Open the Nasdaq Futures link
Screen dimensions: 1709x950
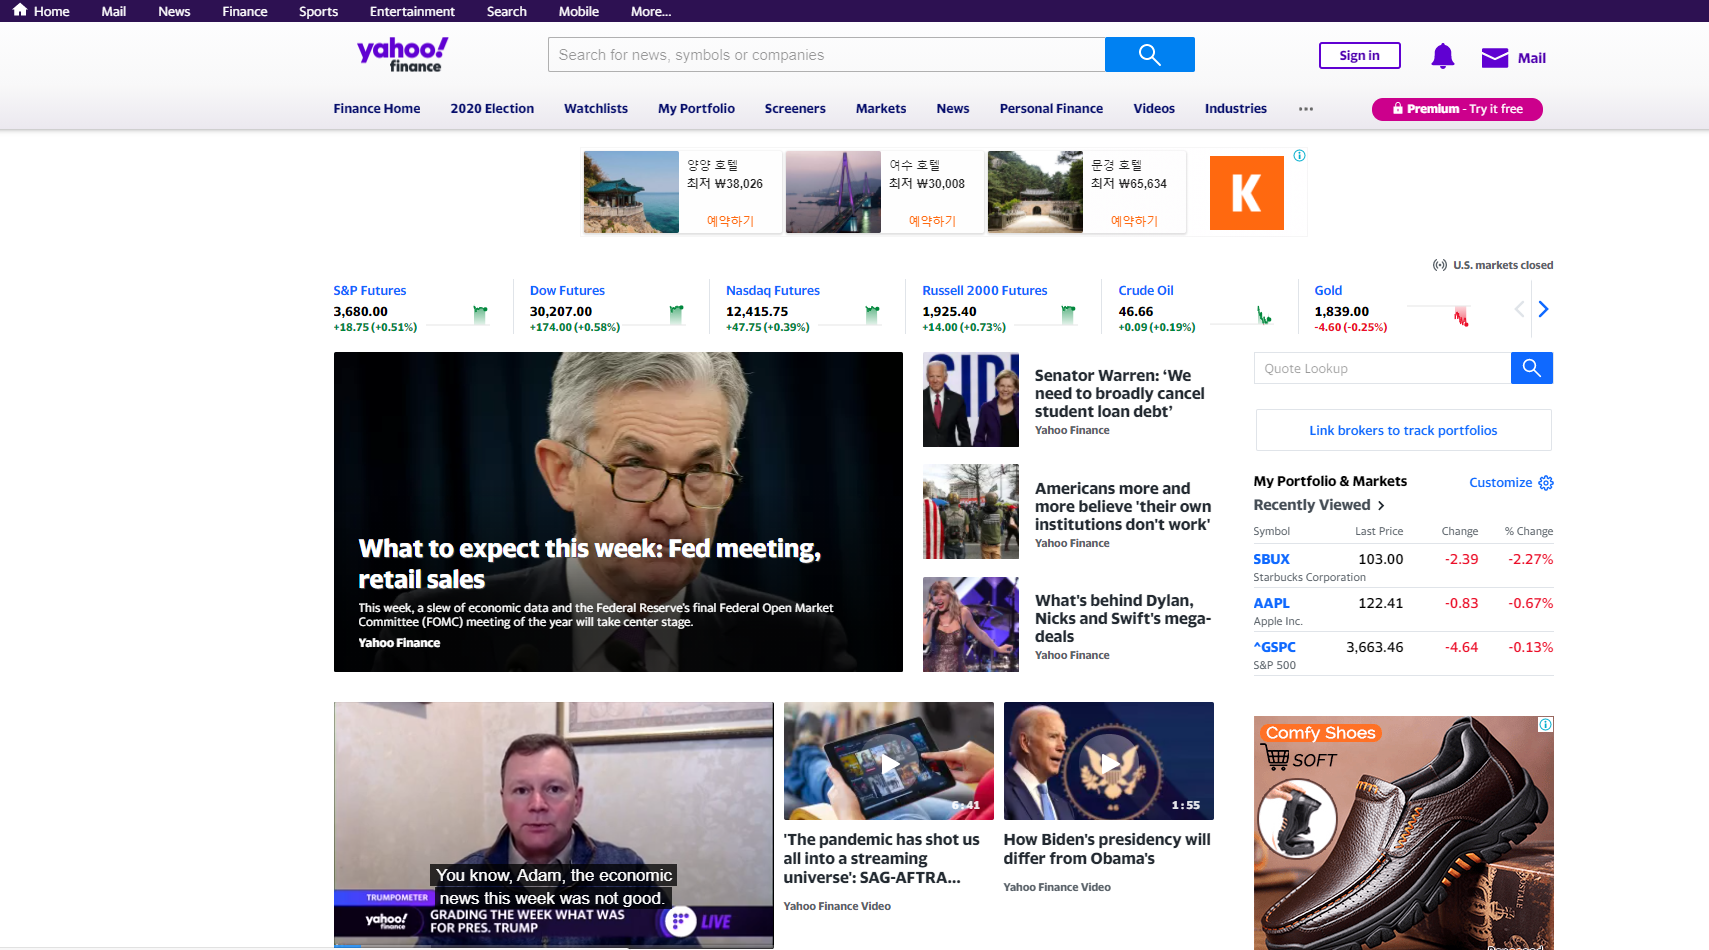click(773, 291)
